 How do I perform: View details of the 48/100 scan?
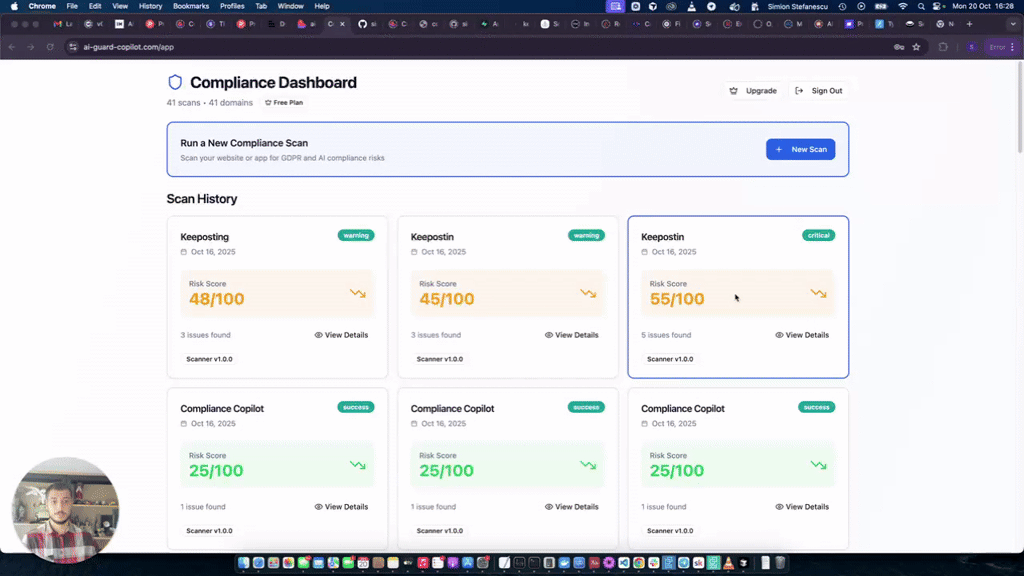click(x=341, y=335)
